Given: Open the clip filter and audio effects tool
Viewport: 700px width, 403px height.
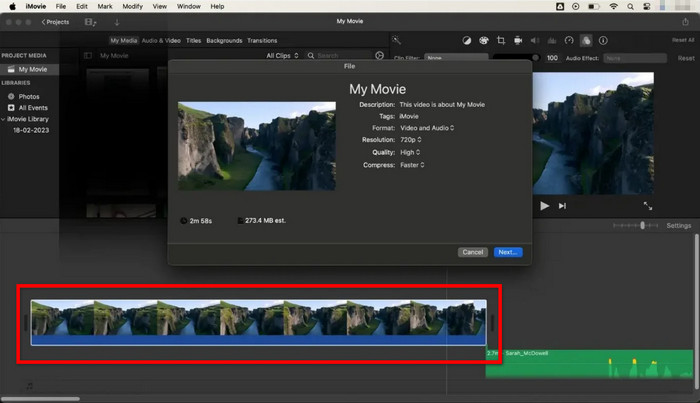Looking at the screenshot, I should pyautogui.click(x=586, y=41).
